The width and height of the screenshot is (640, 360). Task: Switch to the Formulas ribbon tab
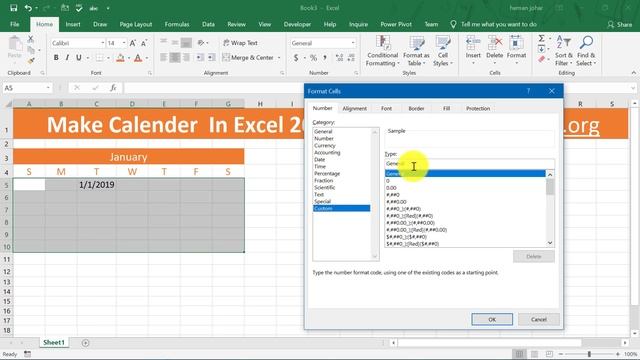pos(177,24)
